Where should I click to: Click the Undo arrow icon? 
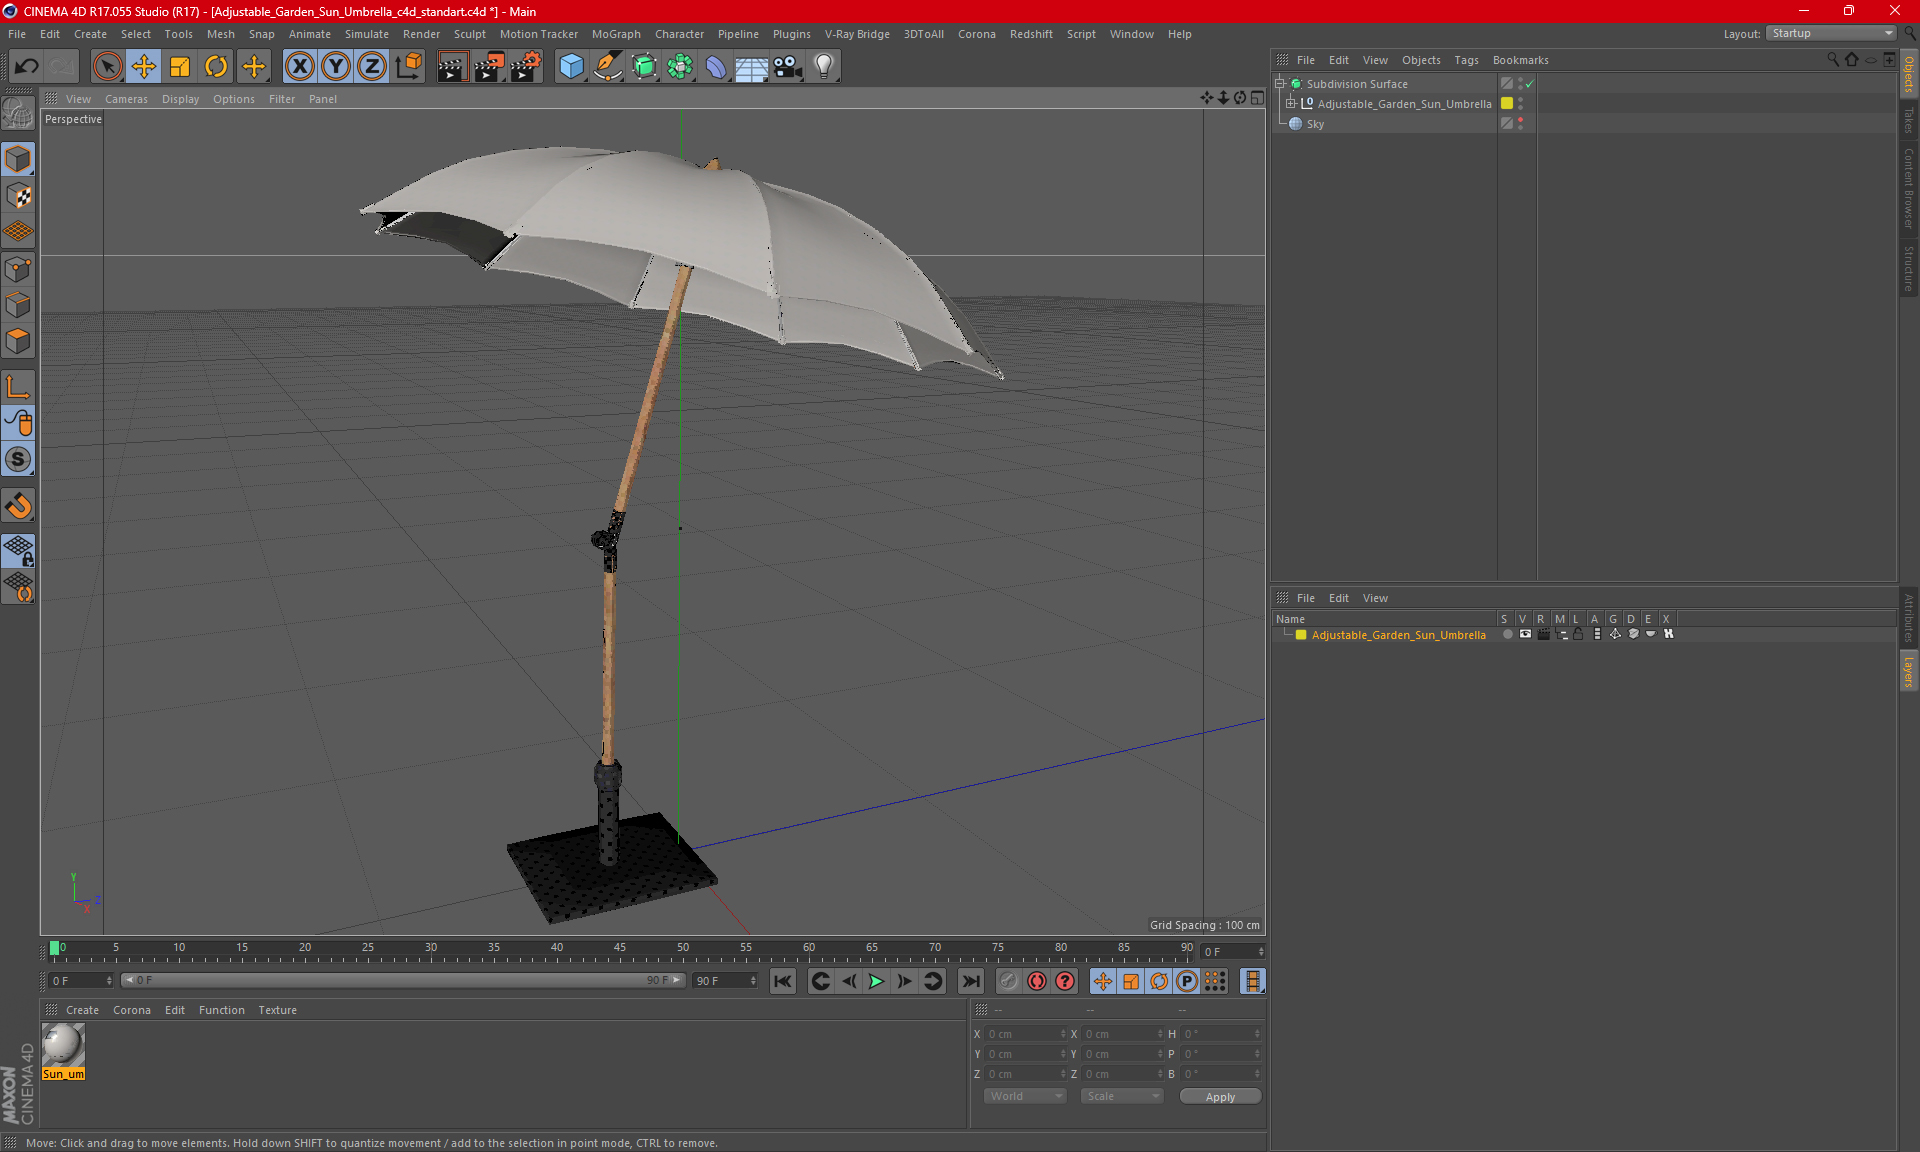27,67
